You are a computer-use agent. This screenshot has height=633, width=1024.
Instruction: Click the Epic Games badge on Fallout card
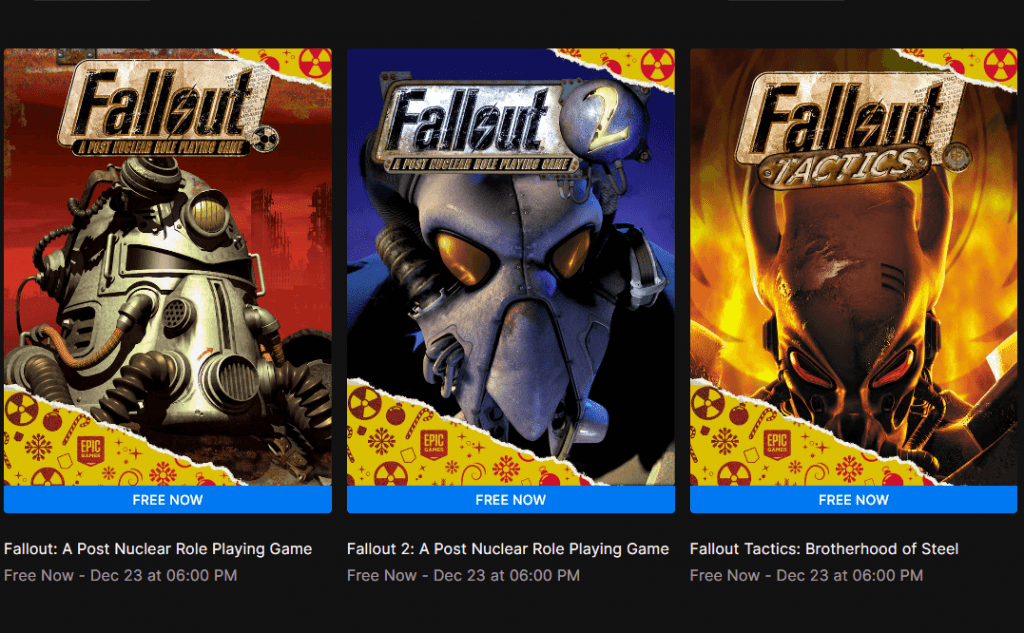coord(90,448)
